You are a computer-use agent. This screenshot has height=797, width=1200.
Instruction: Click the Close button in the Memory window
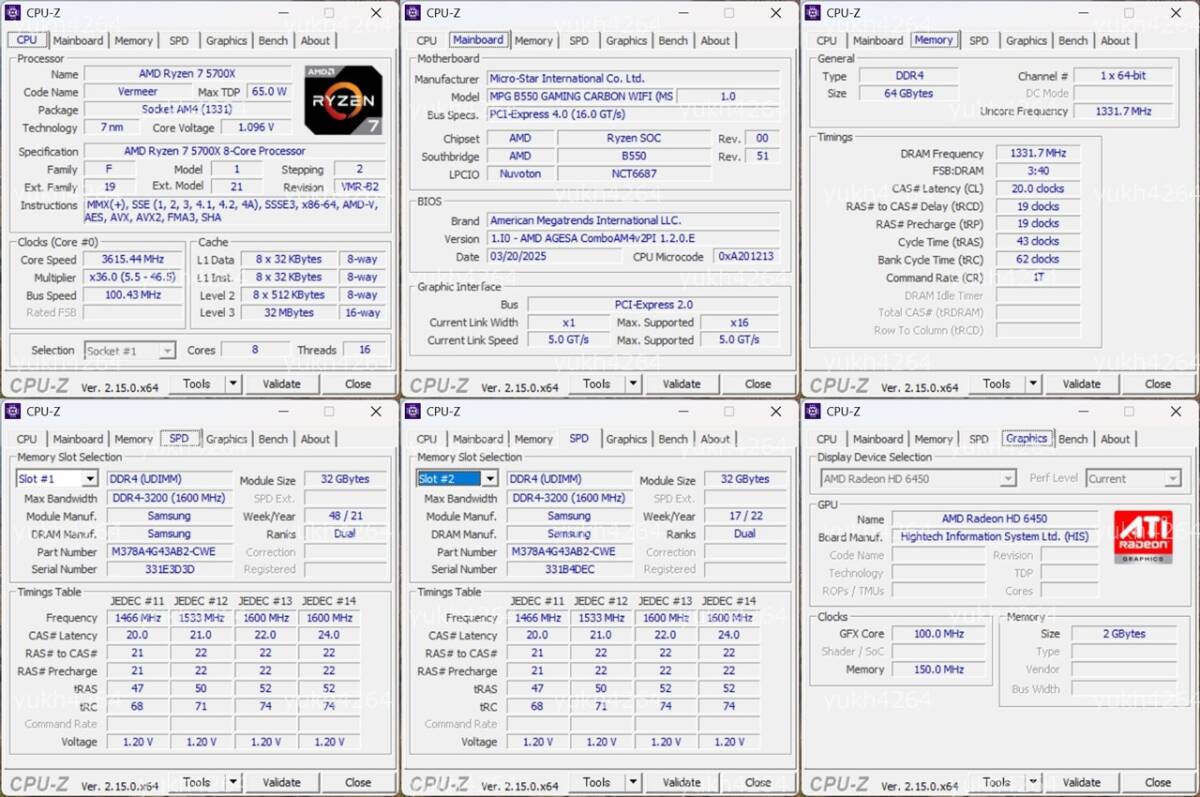[1158, 384]
